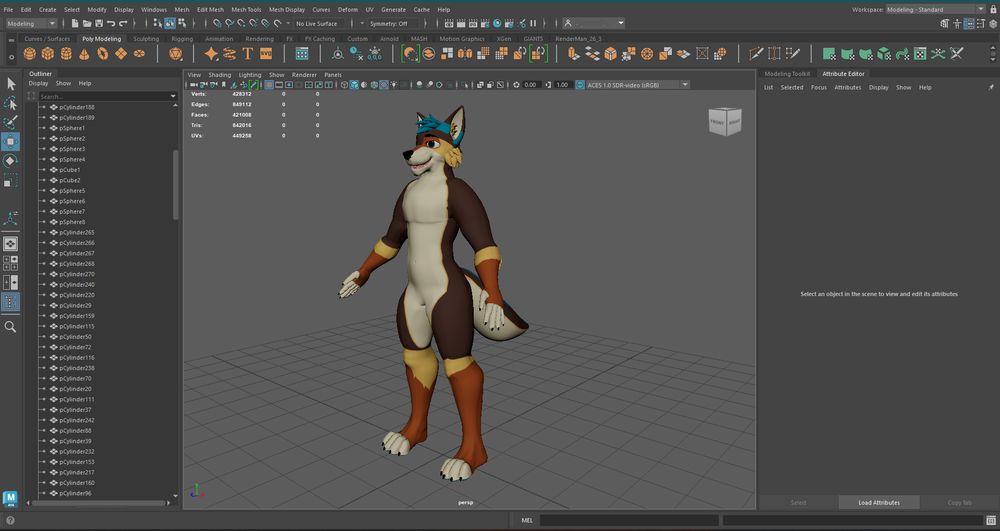Click the Target Weld crossed-pencils shelf icon
Image resolution: width=1000 pixels, height=531 pixels.
click(956, 54)
